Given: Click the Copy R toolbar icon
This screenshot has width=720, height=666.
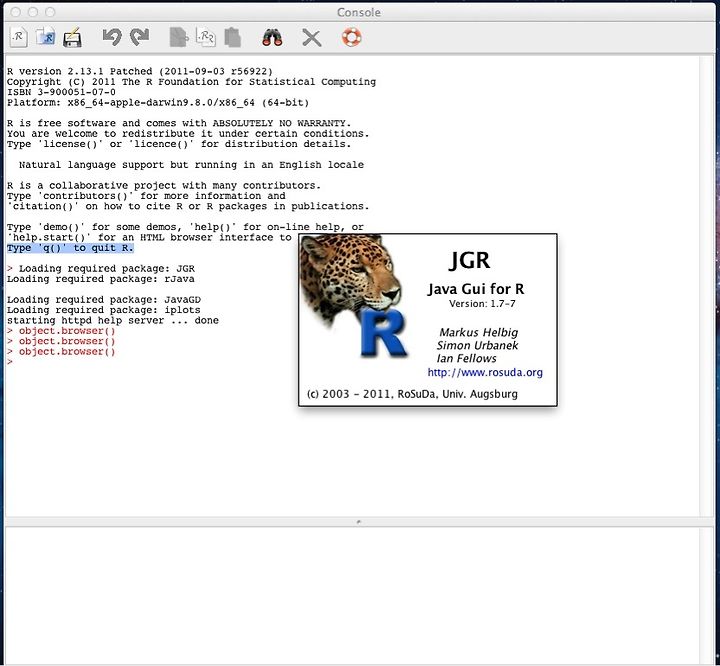Looking at the screenshot, I should tap(206, 38).
